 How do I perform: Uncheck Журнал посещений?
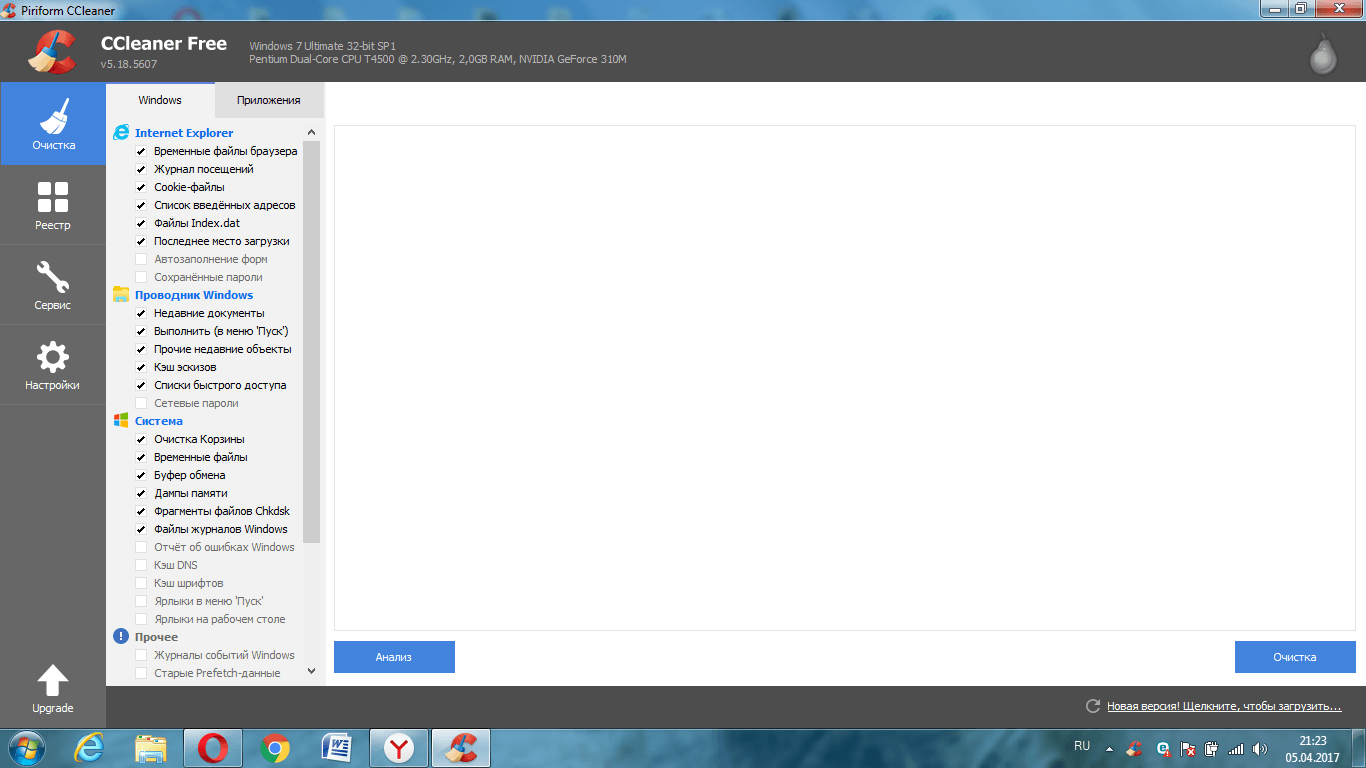[x=141, y=169]
